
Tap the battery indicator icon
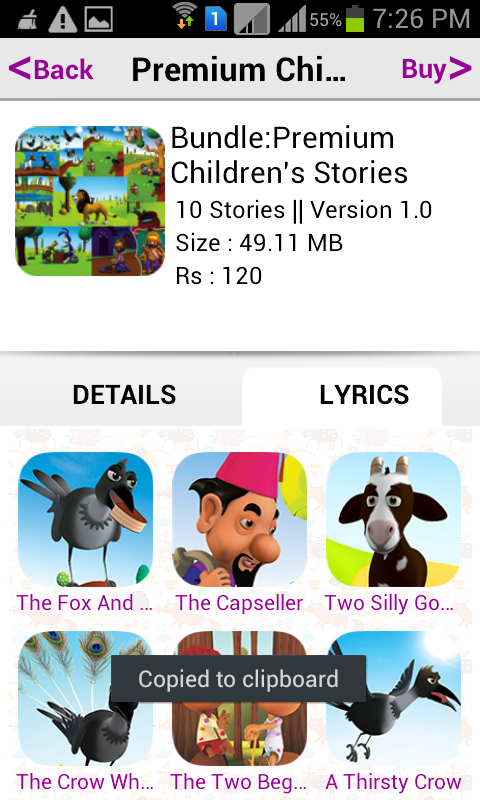click(x=355, y=19)
